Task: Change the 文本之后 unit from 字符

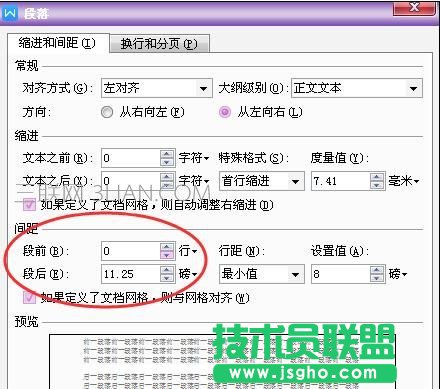Action: [x=194, y=181]
